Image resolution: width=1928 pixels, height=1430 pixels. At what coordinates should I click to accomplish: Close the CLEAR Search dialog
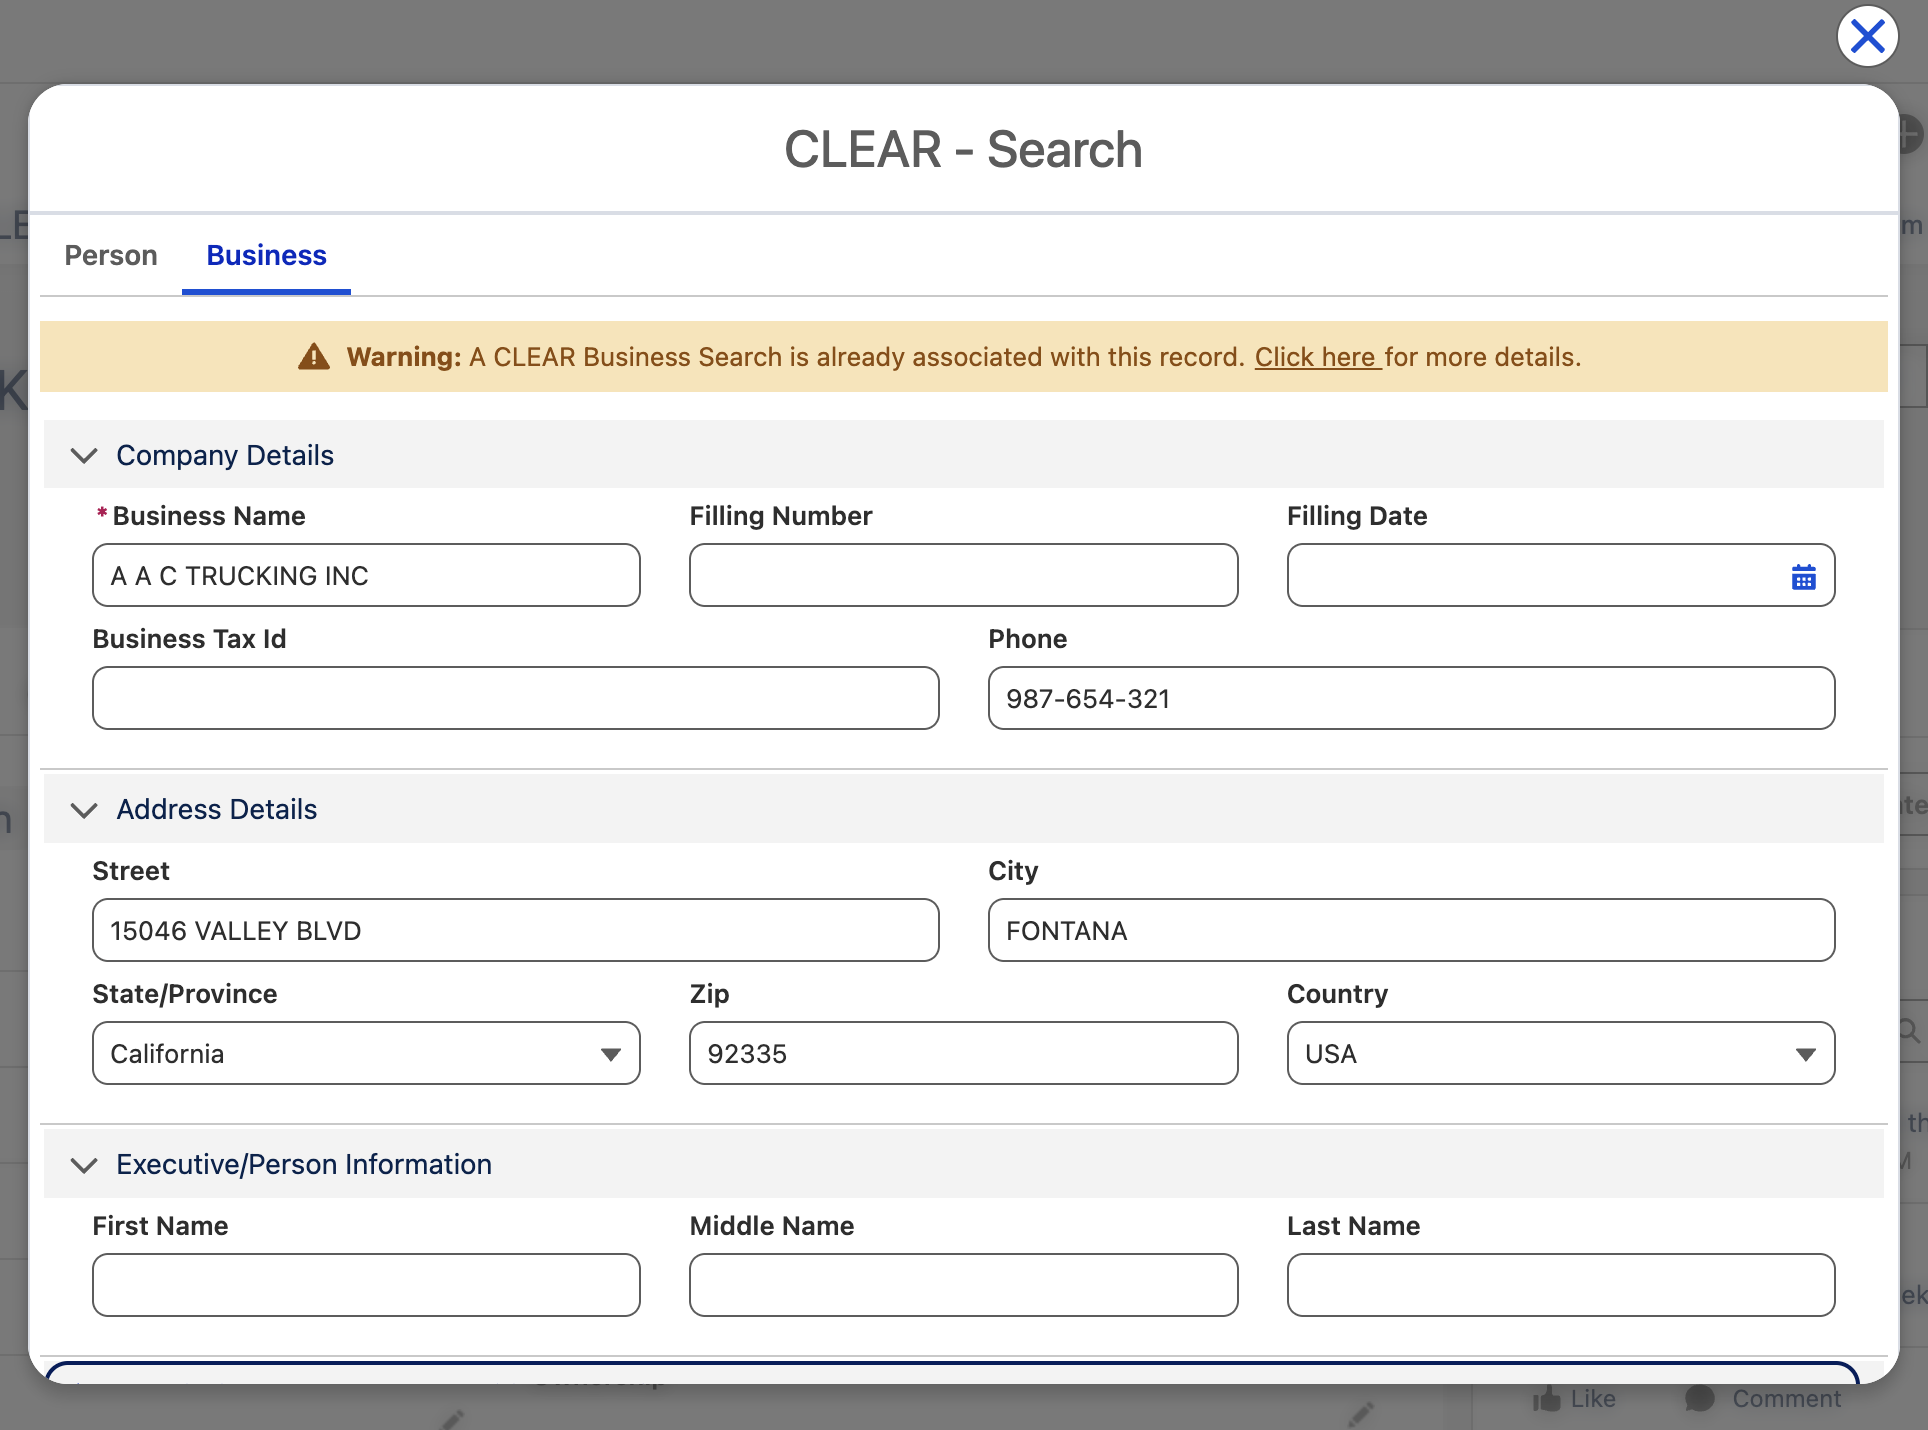[x=1867, y=37]
